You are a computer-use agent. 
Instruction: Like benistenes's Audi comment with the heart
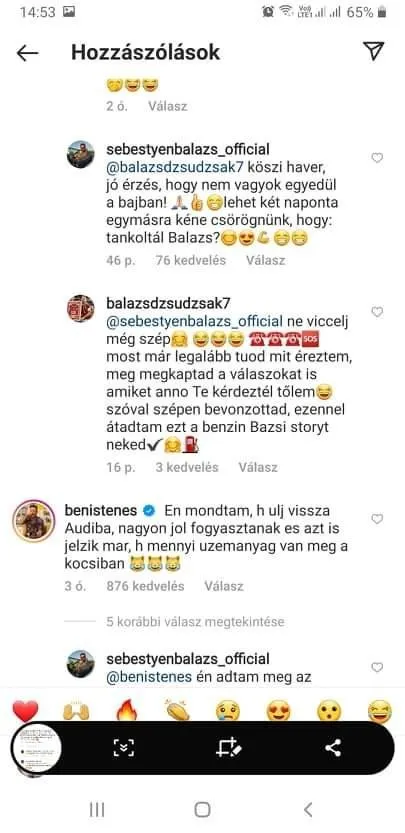click(377, 519)
